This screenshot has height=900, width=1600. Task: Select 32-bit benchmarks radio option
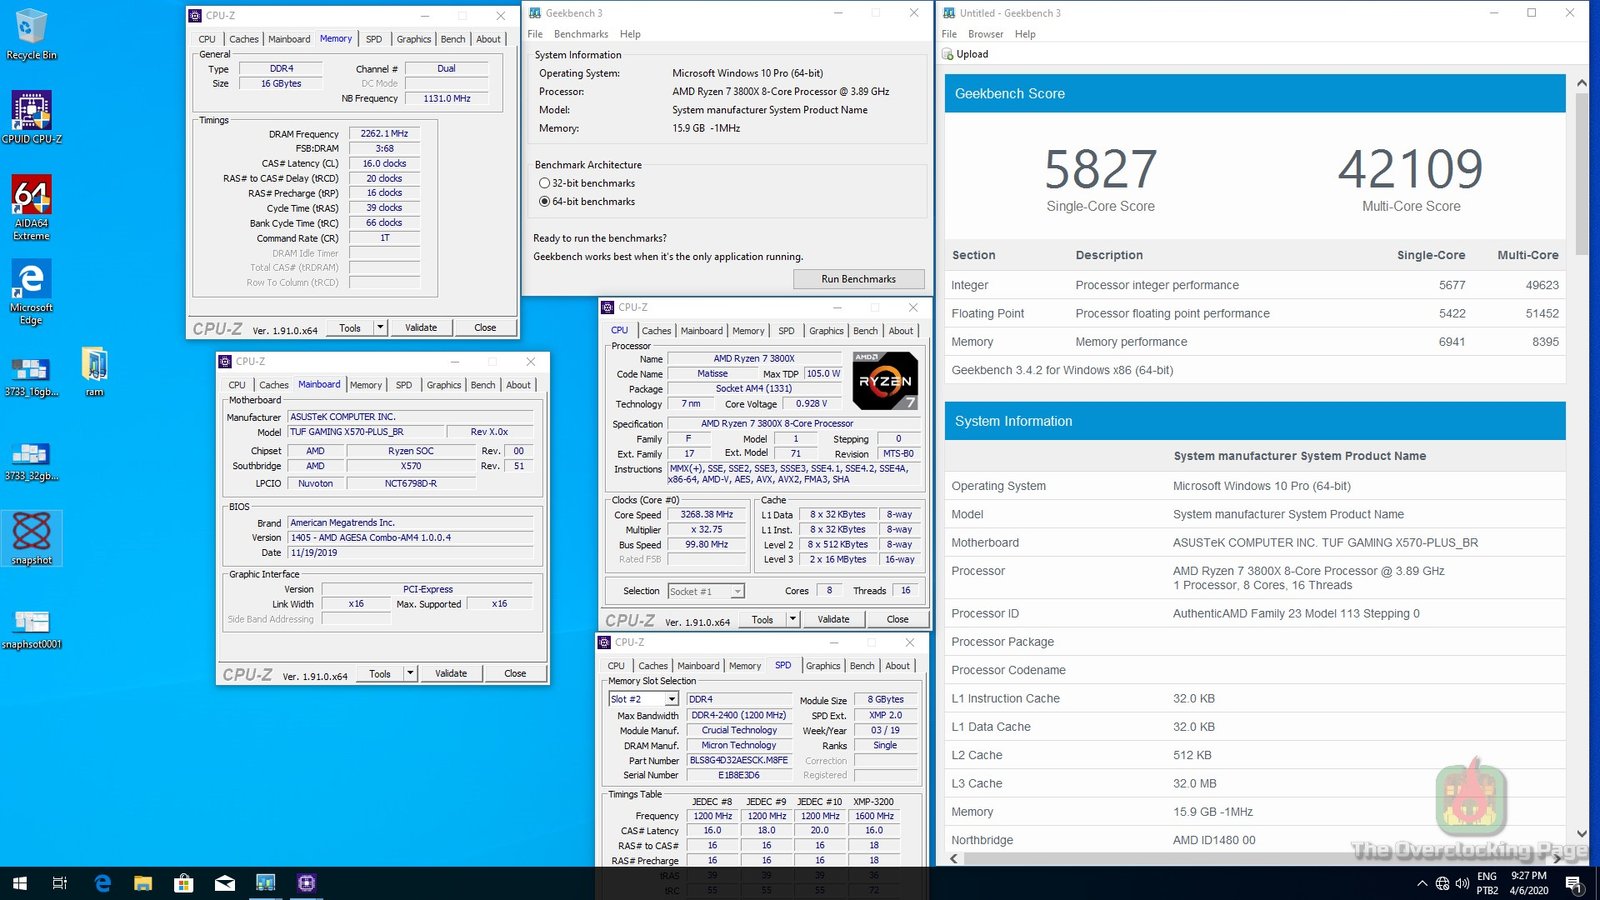click(x=545, y=183)
